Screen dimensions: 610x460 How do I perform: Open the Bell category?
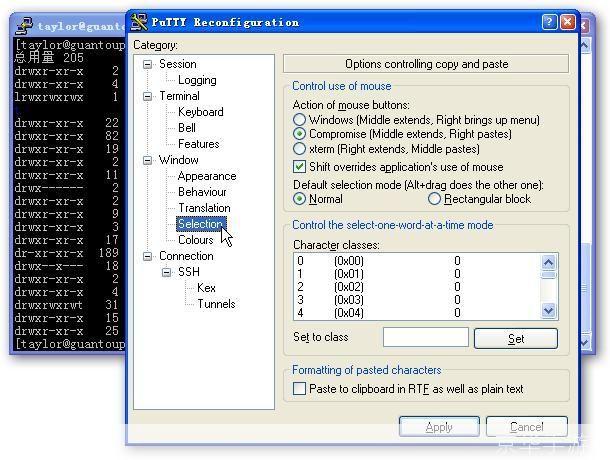click(187, 128)
